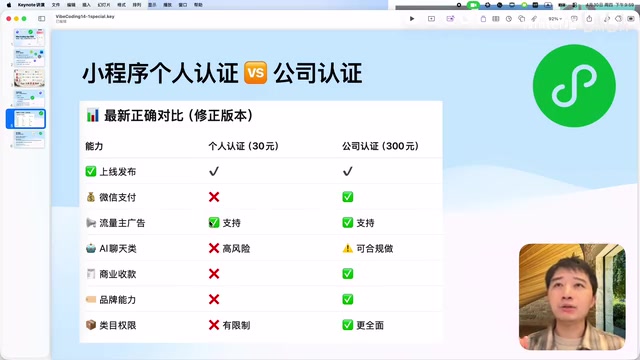Click the 高风险 cell
Viewport: 640px width, 360px height.
229,249
